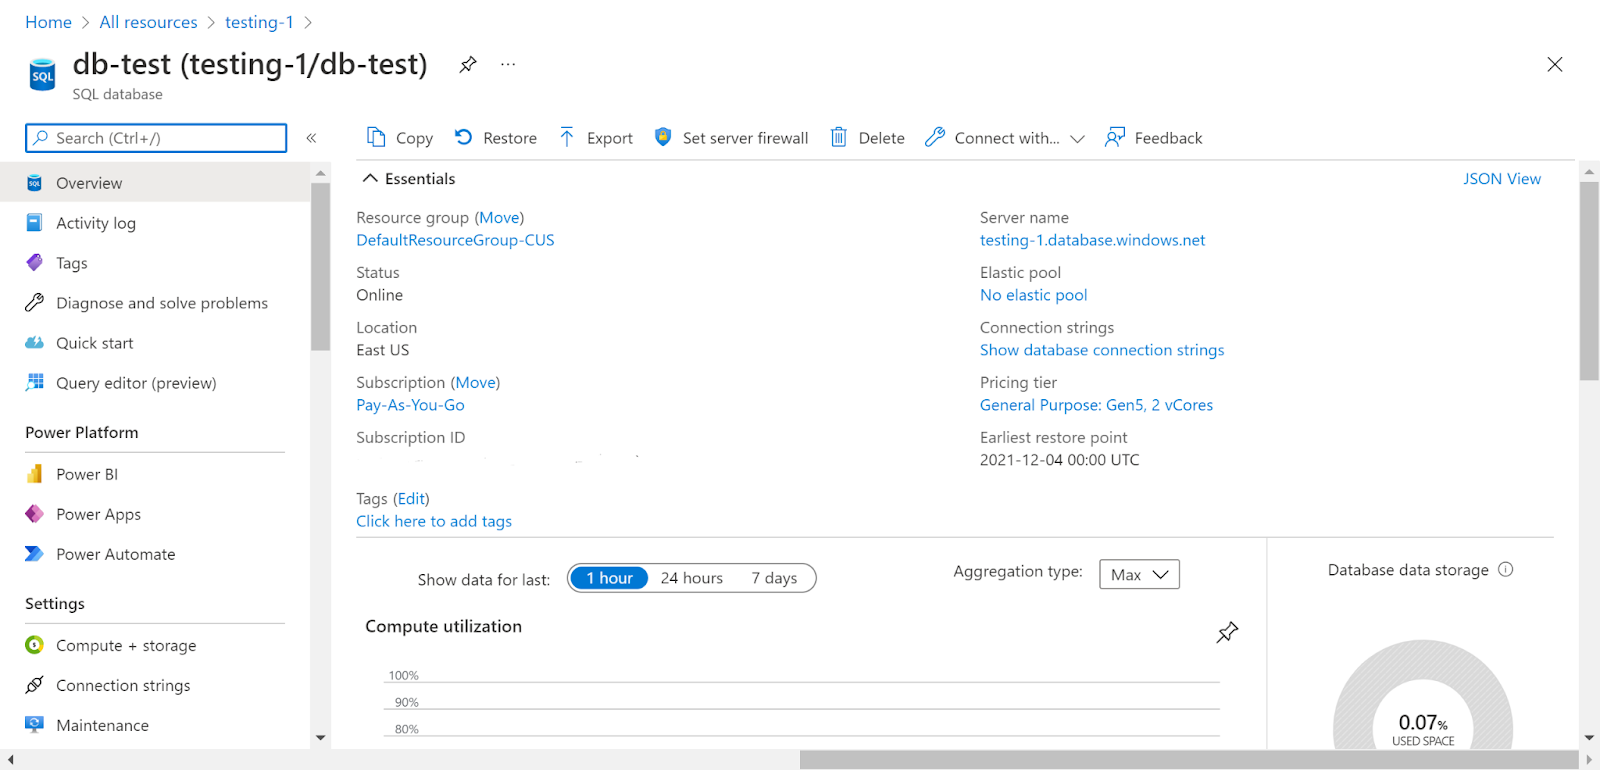The width and height of the screenshot is (1600, 770).
Task: Click the sidebar search field
Action: click(x=156, y=138)
